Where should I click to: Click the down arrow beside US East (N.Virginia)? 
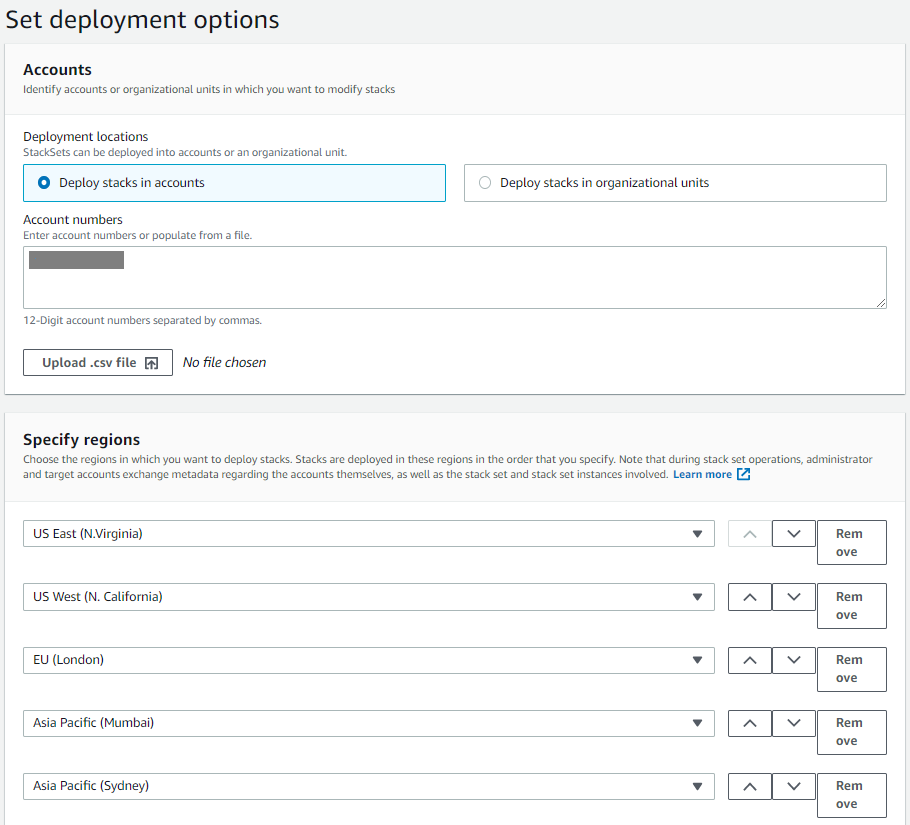793,533
